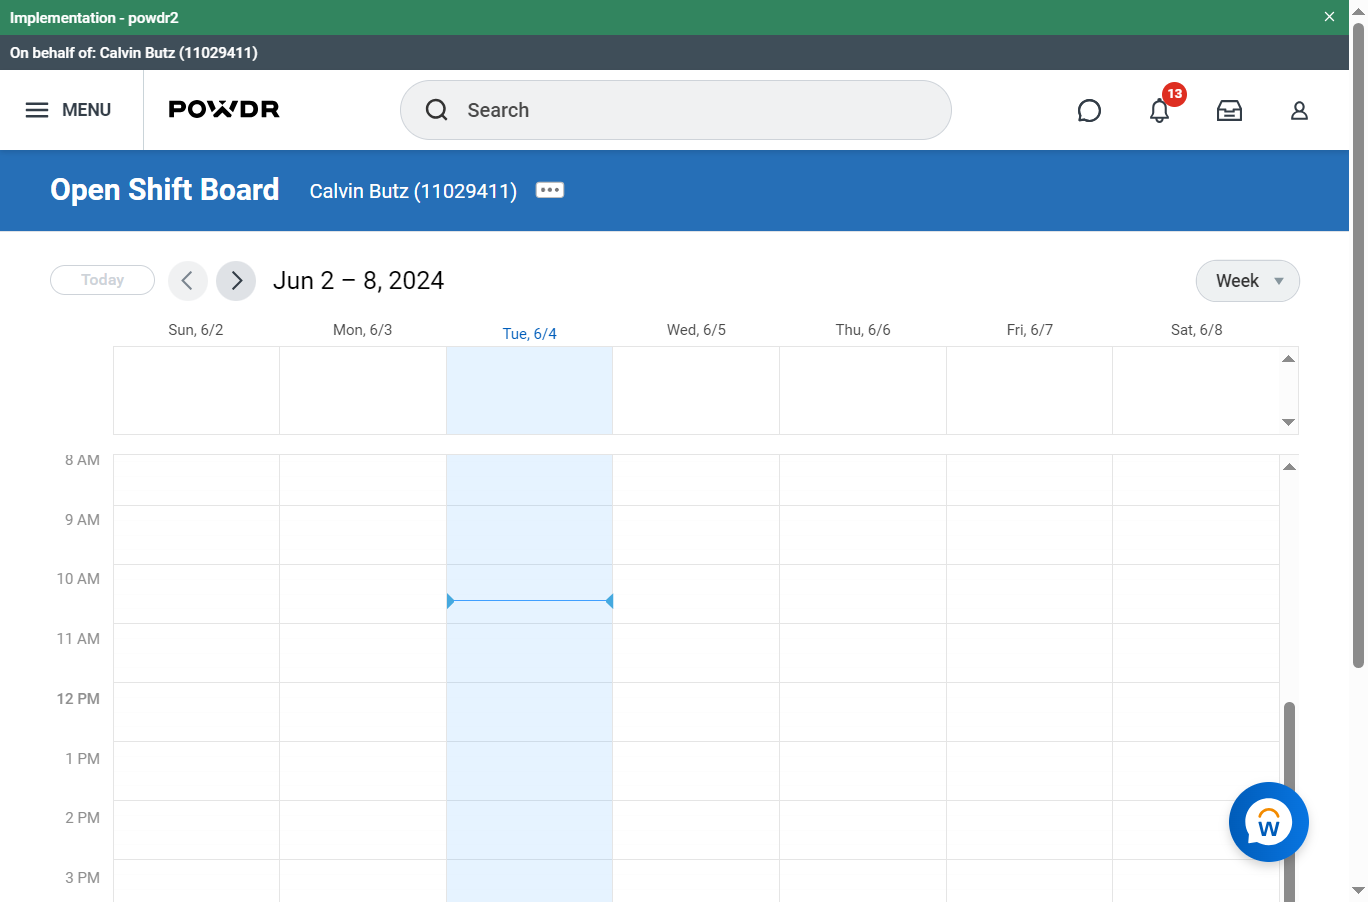
Task: Click the POWDR home logo
Action: [x=224, y=110]
